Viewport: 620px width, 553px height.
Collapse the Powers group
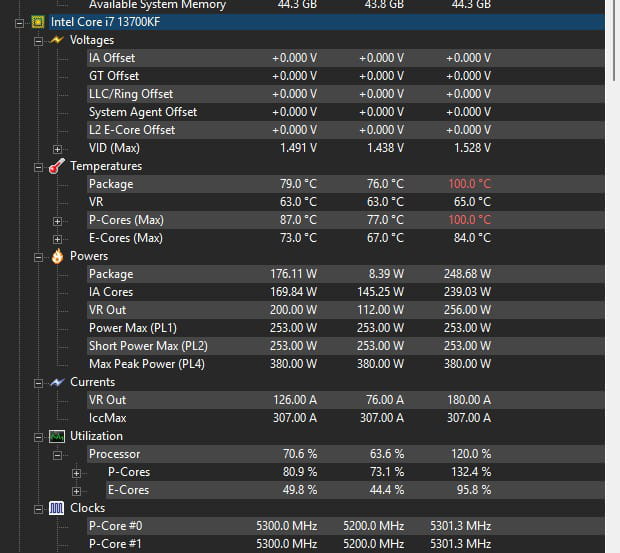click(38, 258)
